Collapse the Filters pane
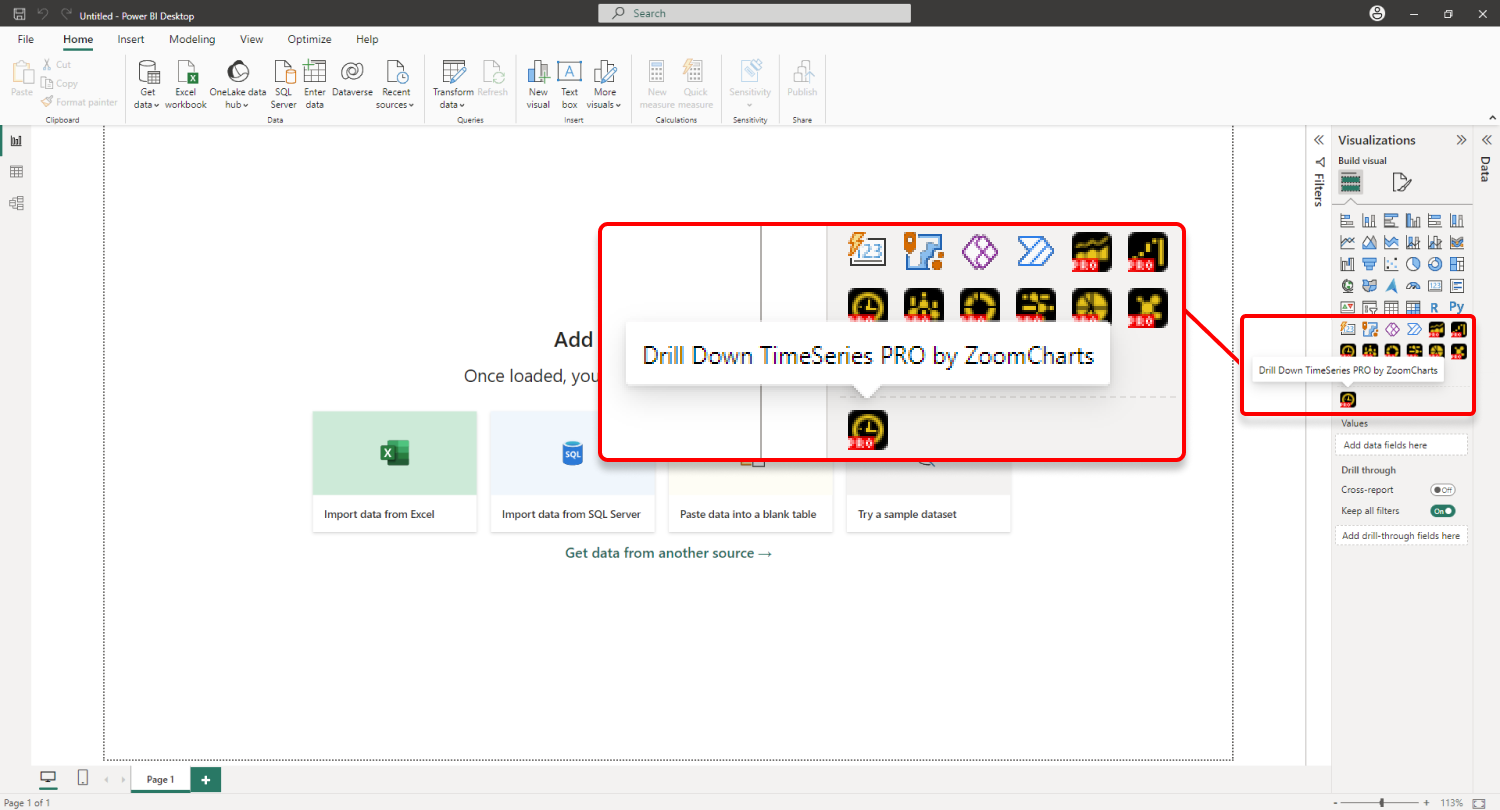1500x810 pixels. (x=1318, y=140)
